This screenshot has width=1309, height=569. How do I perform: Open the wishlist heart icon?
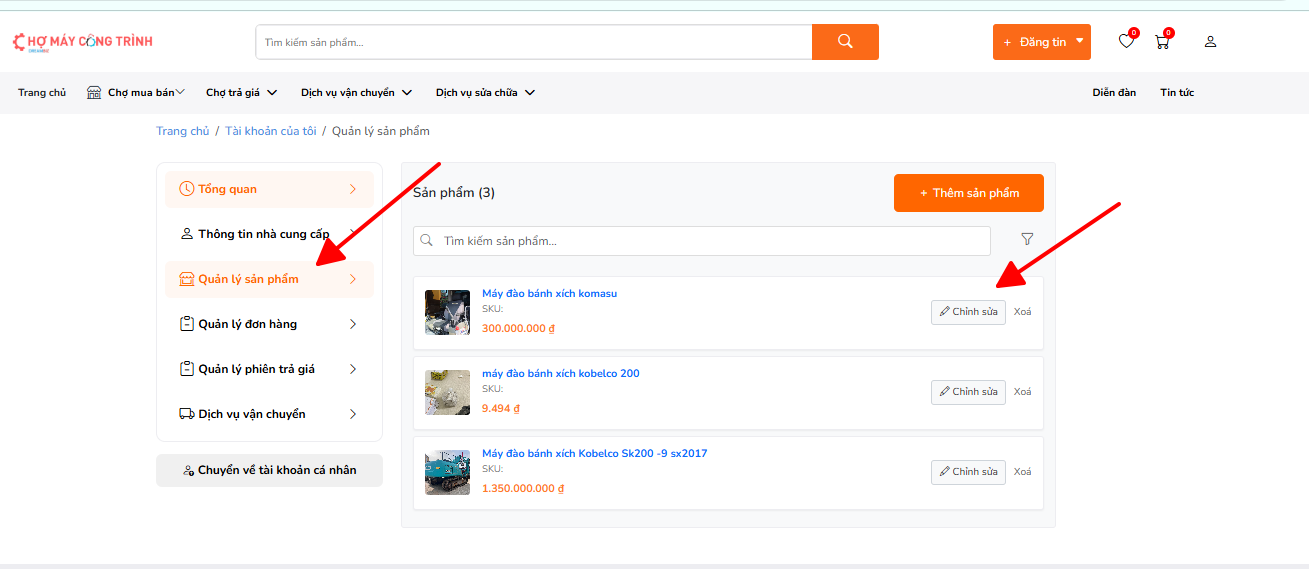(1126, 42)
